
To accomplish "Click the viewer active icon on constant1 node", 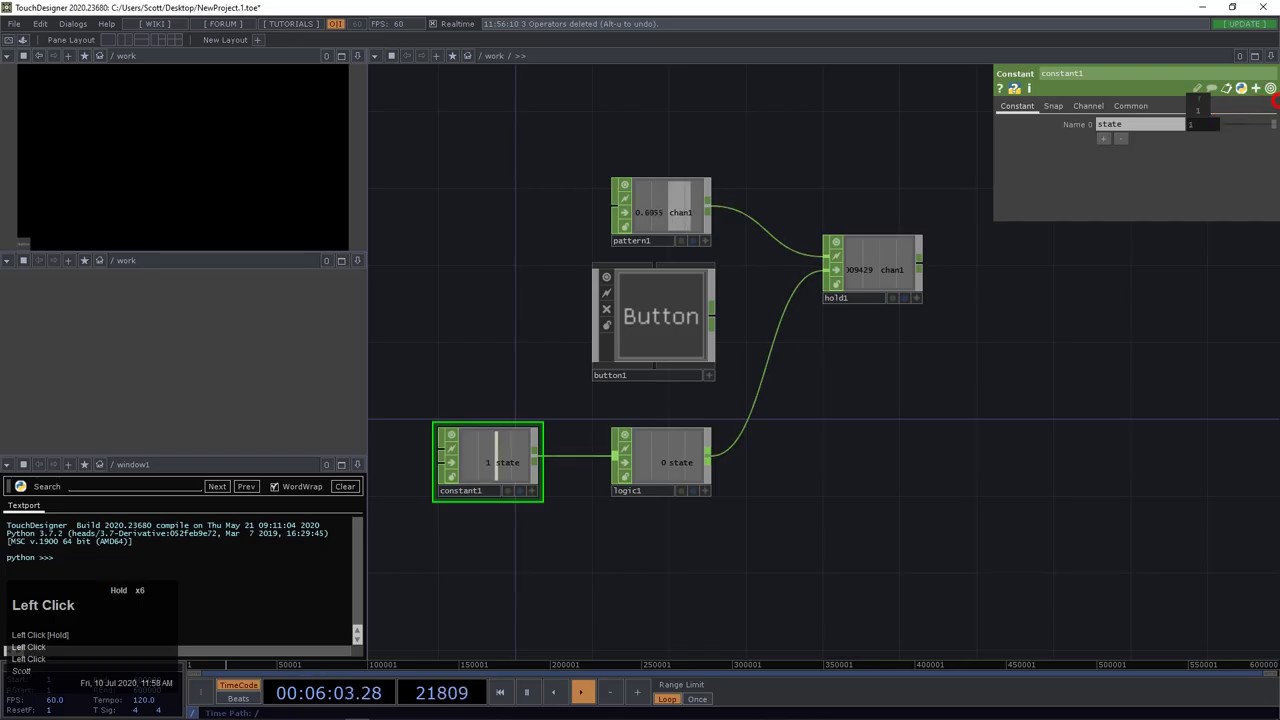I will (451, 435).
